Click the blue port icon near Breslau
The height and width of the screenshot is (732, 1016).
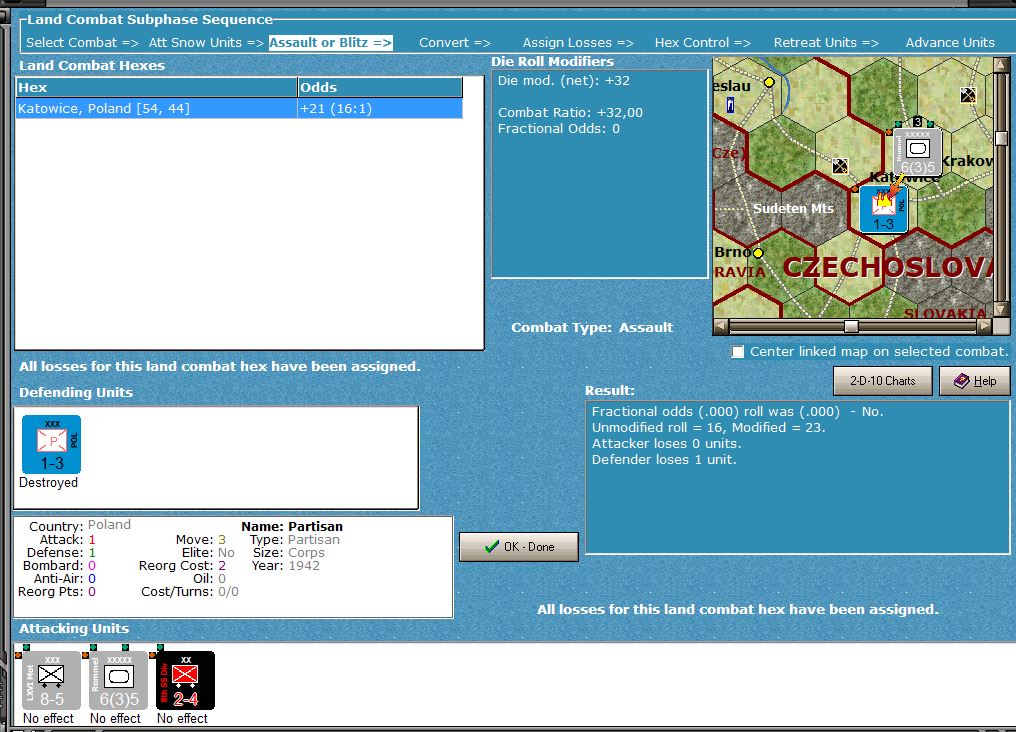tap(730, 105)
